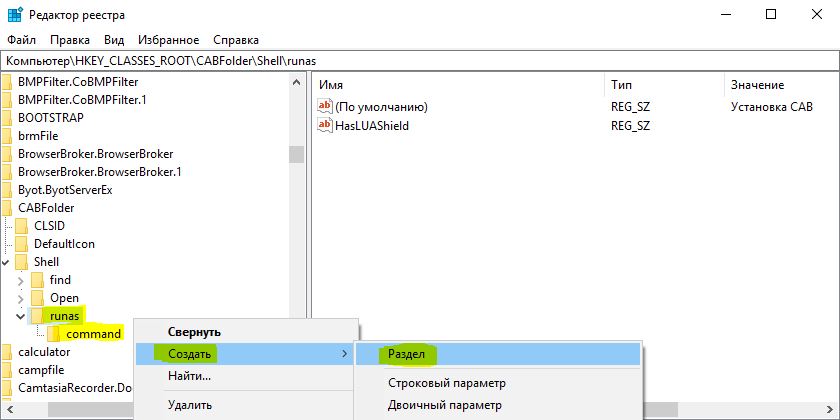Minimize the Registry Editor window

tap(724, 14)
